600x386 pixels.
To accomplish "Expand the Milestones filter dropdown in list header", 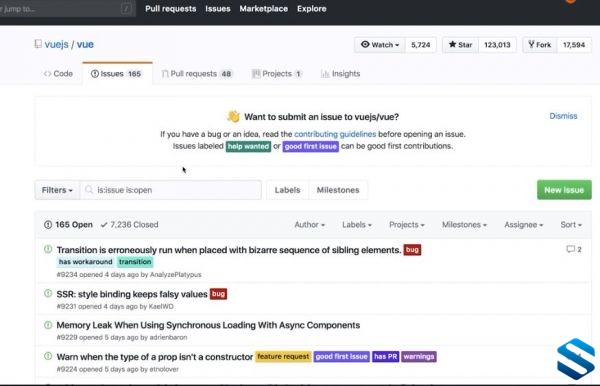I will [x=465, y=225].
